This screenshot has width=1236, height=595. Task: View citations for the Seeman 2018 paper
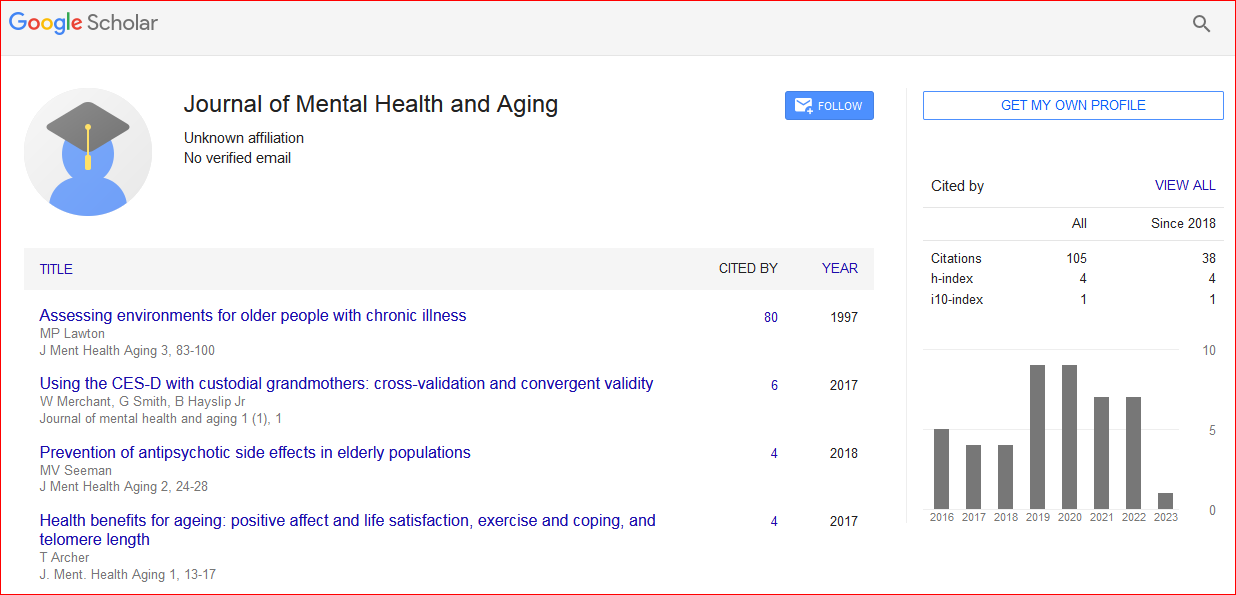point(774,453)
